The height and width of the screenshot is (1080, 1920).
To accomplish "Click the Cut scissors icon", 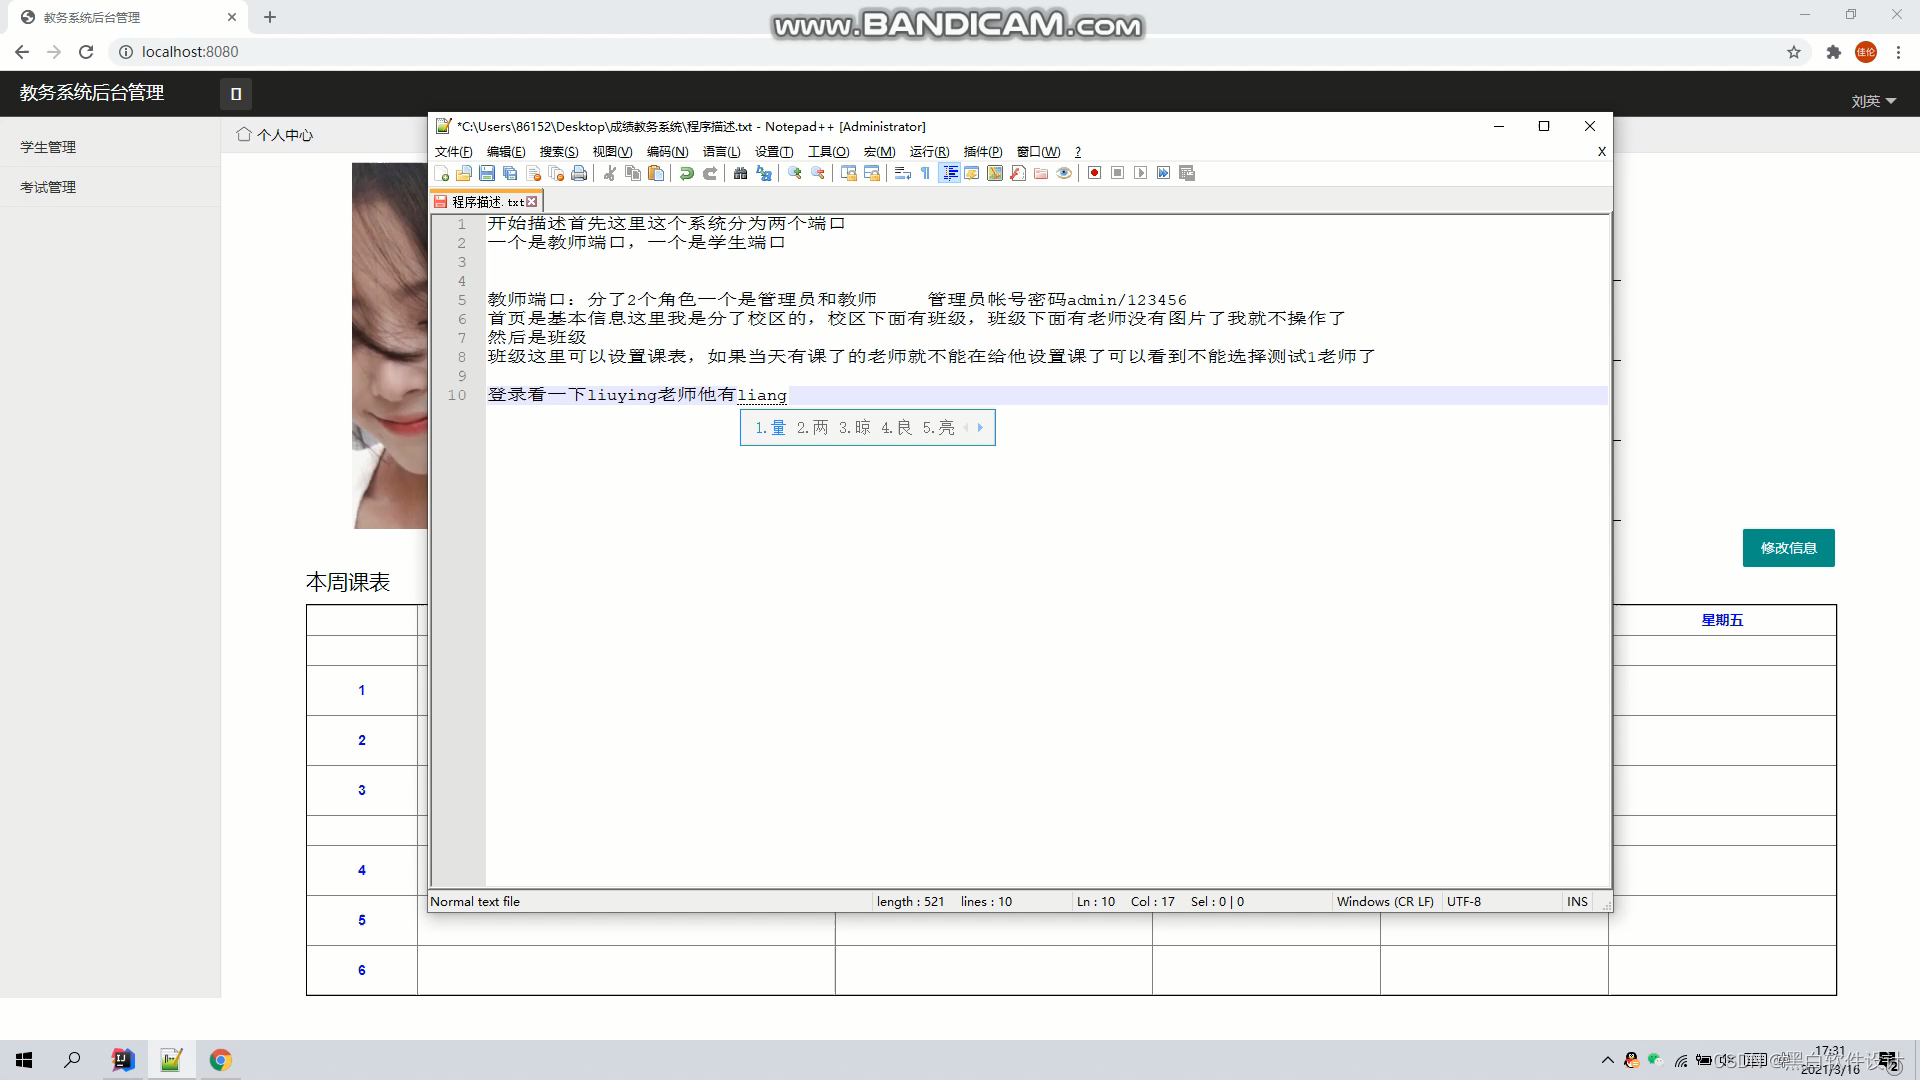I will click(609, 173).
